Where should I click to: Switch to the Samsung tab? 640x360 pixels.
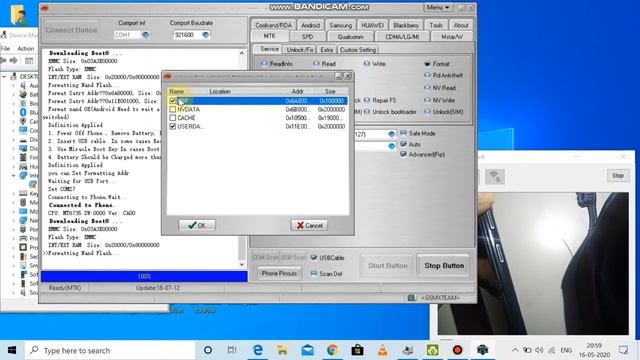tap(340, 25)
